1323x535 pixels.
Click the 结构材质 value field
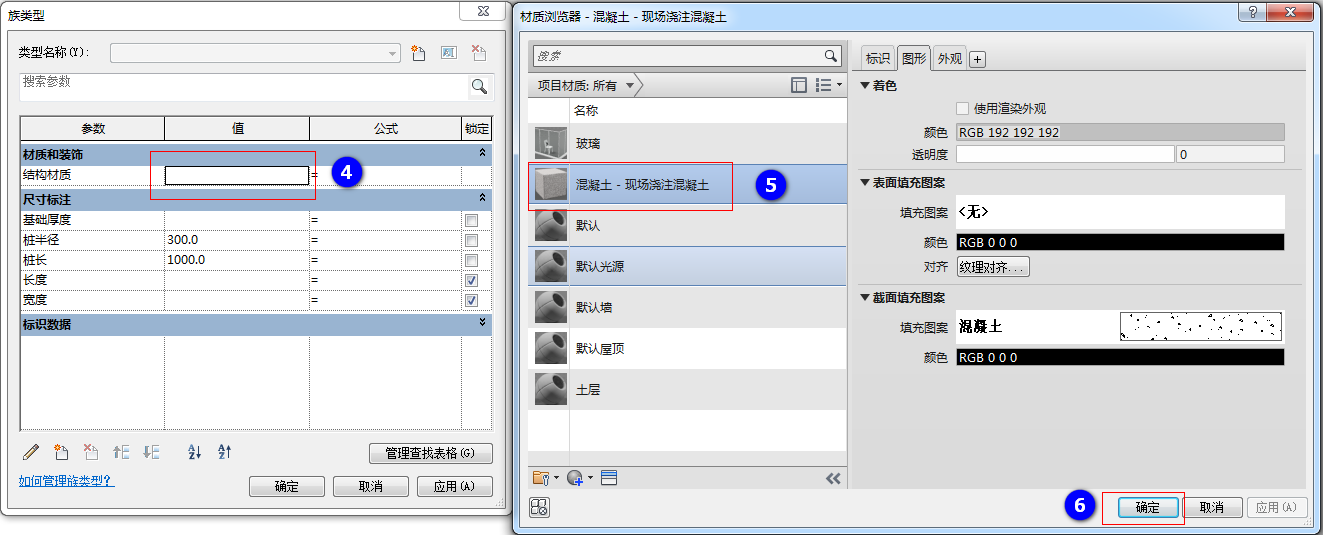237,175
